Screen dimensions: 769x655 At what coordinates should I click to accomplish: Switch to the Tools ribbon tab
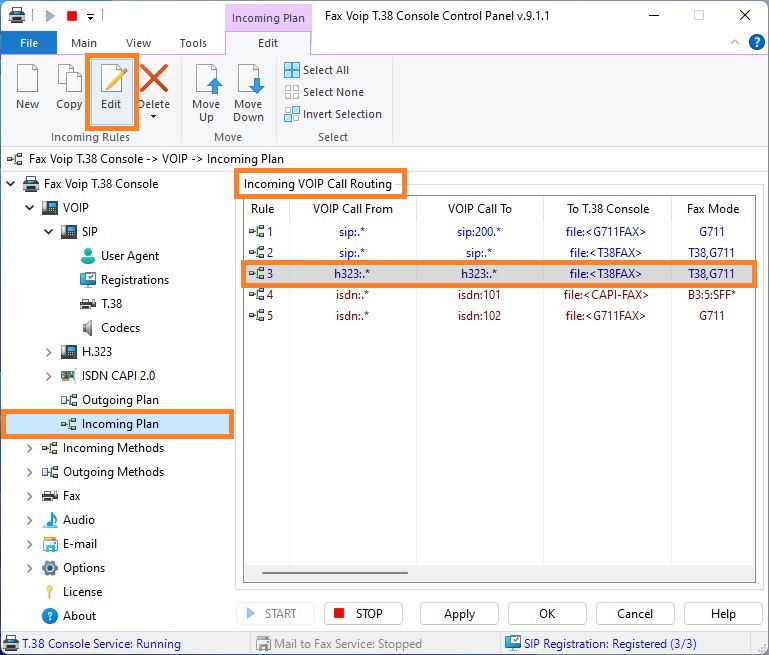(x=193, y=43)
